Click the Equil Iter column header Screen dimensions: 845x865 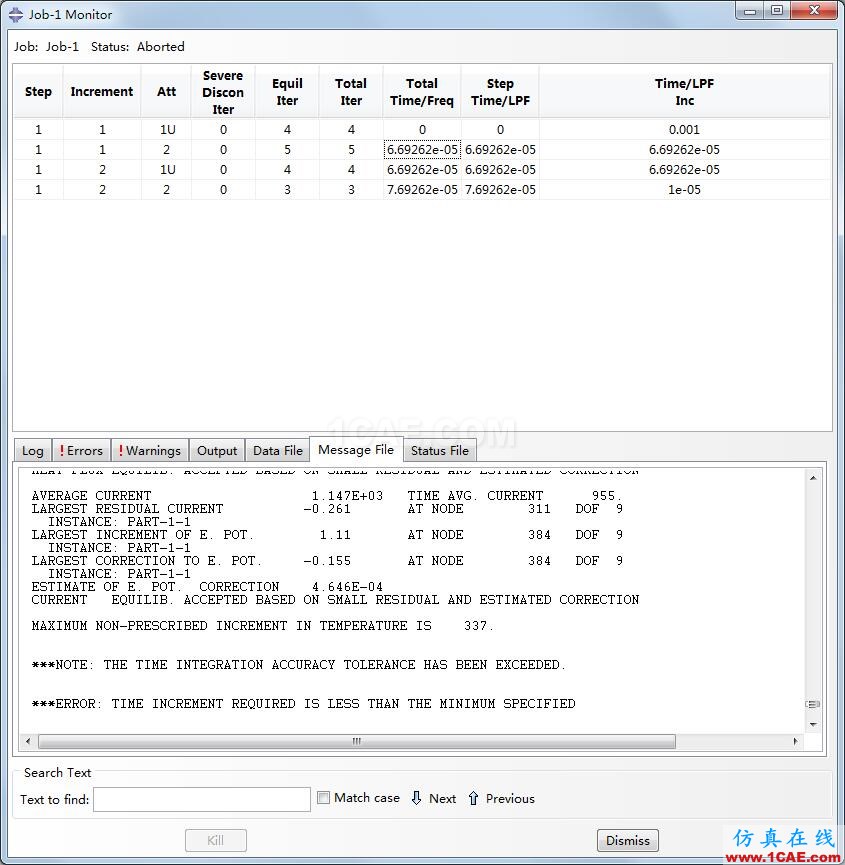click(x=287, y=92)
